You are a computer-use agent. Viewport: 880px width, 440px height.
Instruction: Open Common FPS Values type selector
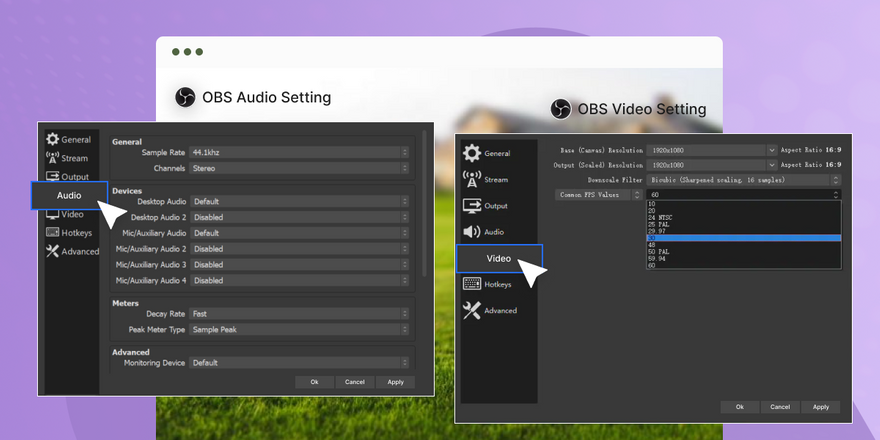click(598, 195)
